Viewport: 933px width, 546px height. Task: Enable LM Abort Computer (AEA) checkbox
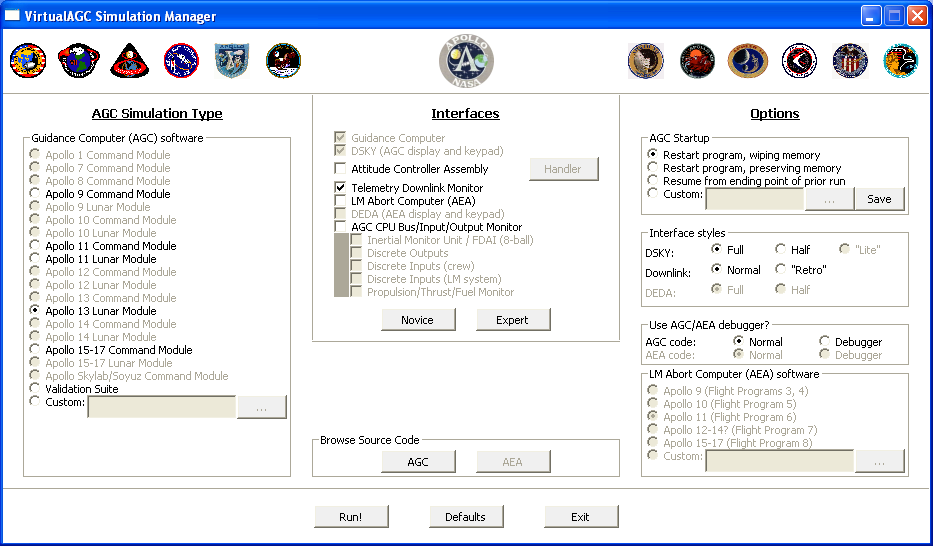pos(340,200)
